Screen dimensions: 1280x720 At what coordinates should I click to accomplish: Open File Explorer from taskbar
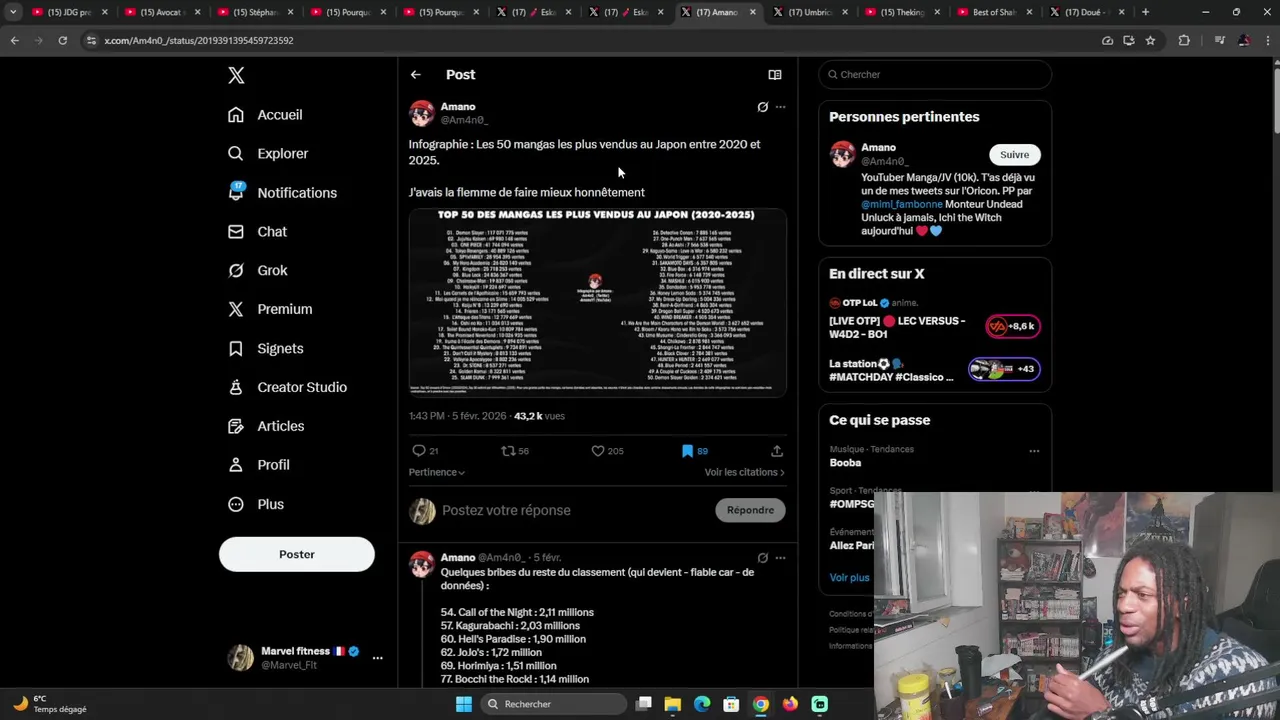pos(672,704)
